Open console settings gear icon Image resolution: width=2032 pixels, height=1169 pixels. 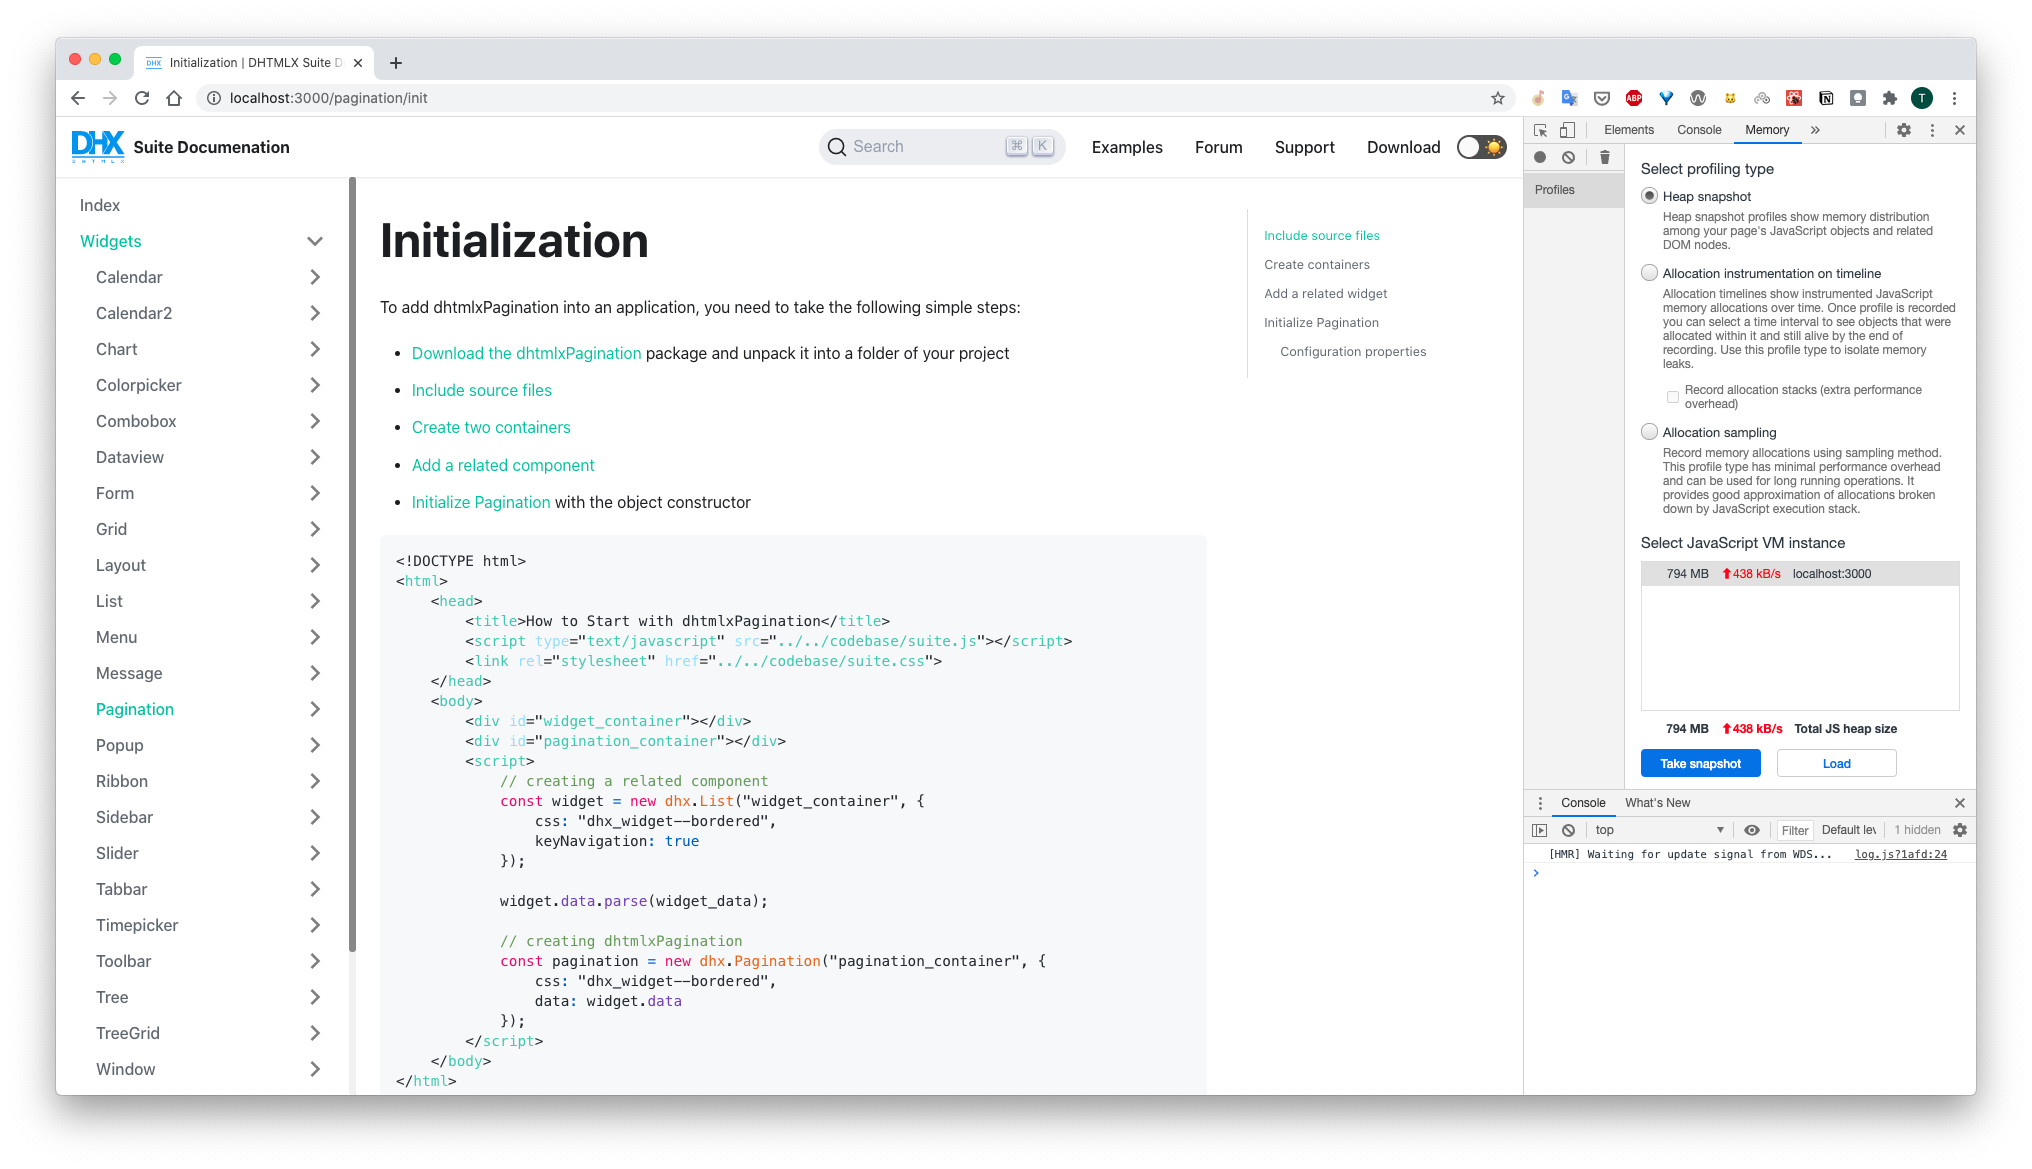click(x=1960, y=830)
